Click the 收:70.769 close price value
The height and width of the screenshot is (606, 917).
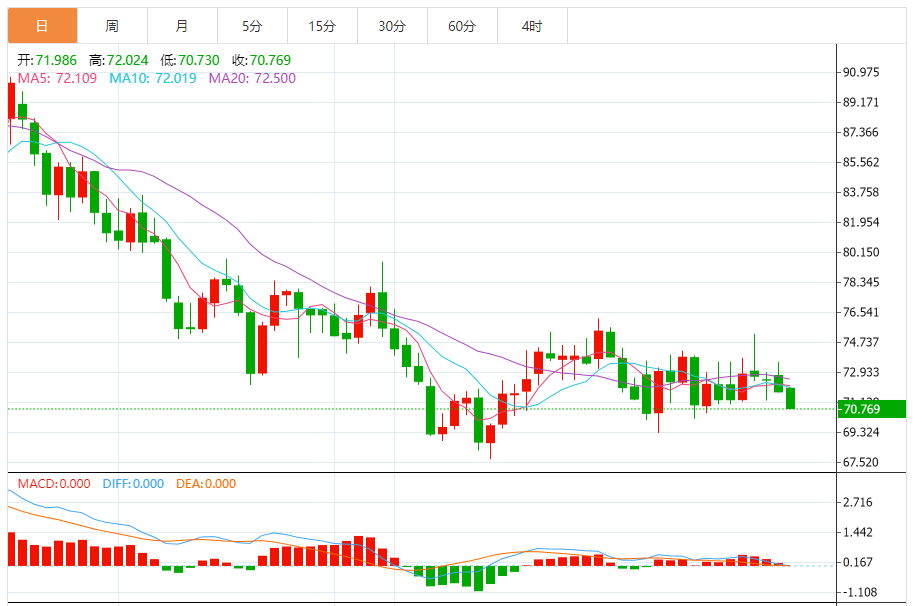pos(261,60)
